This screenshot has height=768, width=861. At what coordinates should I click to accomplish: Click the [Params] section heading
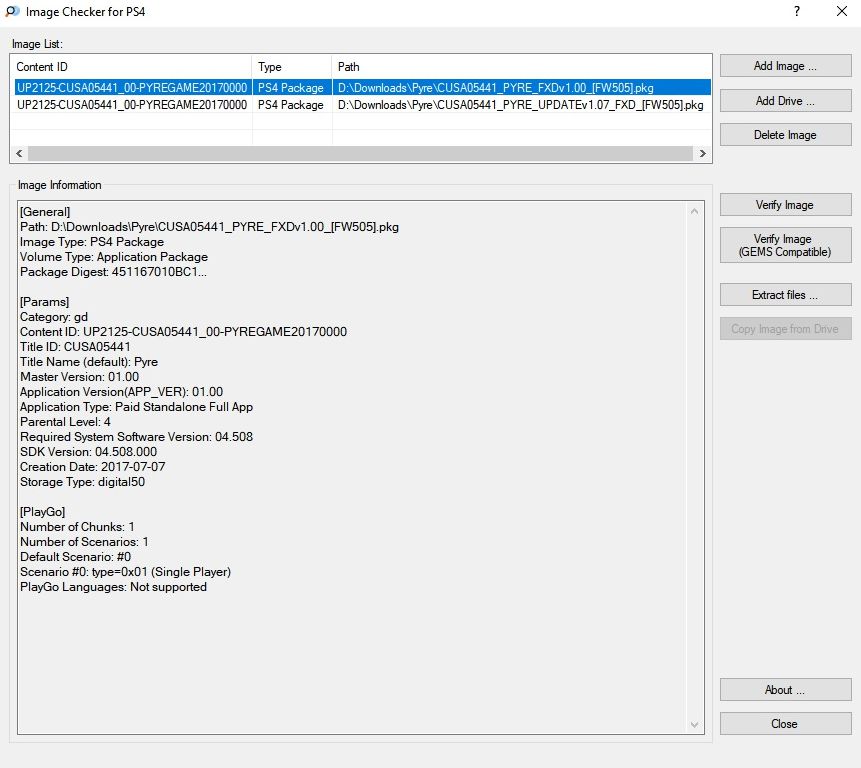44,302
